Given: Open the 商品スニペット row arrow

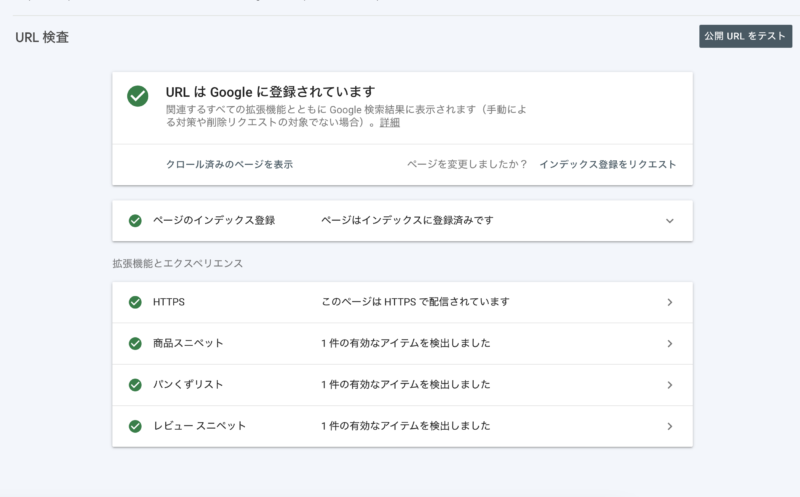Looking at the screenshot, I should (670, 344).
